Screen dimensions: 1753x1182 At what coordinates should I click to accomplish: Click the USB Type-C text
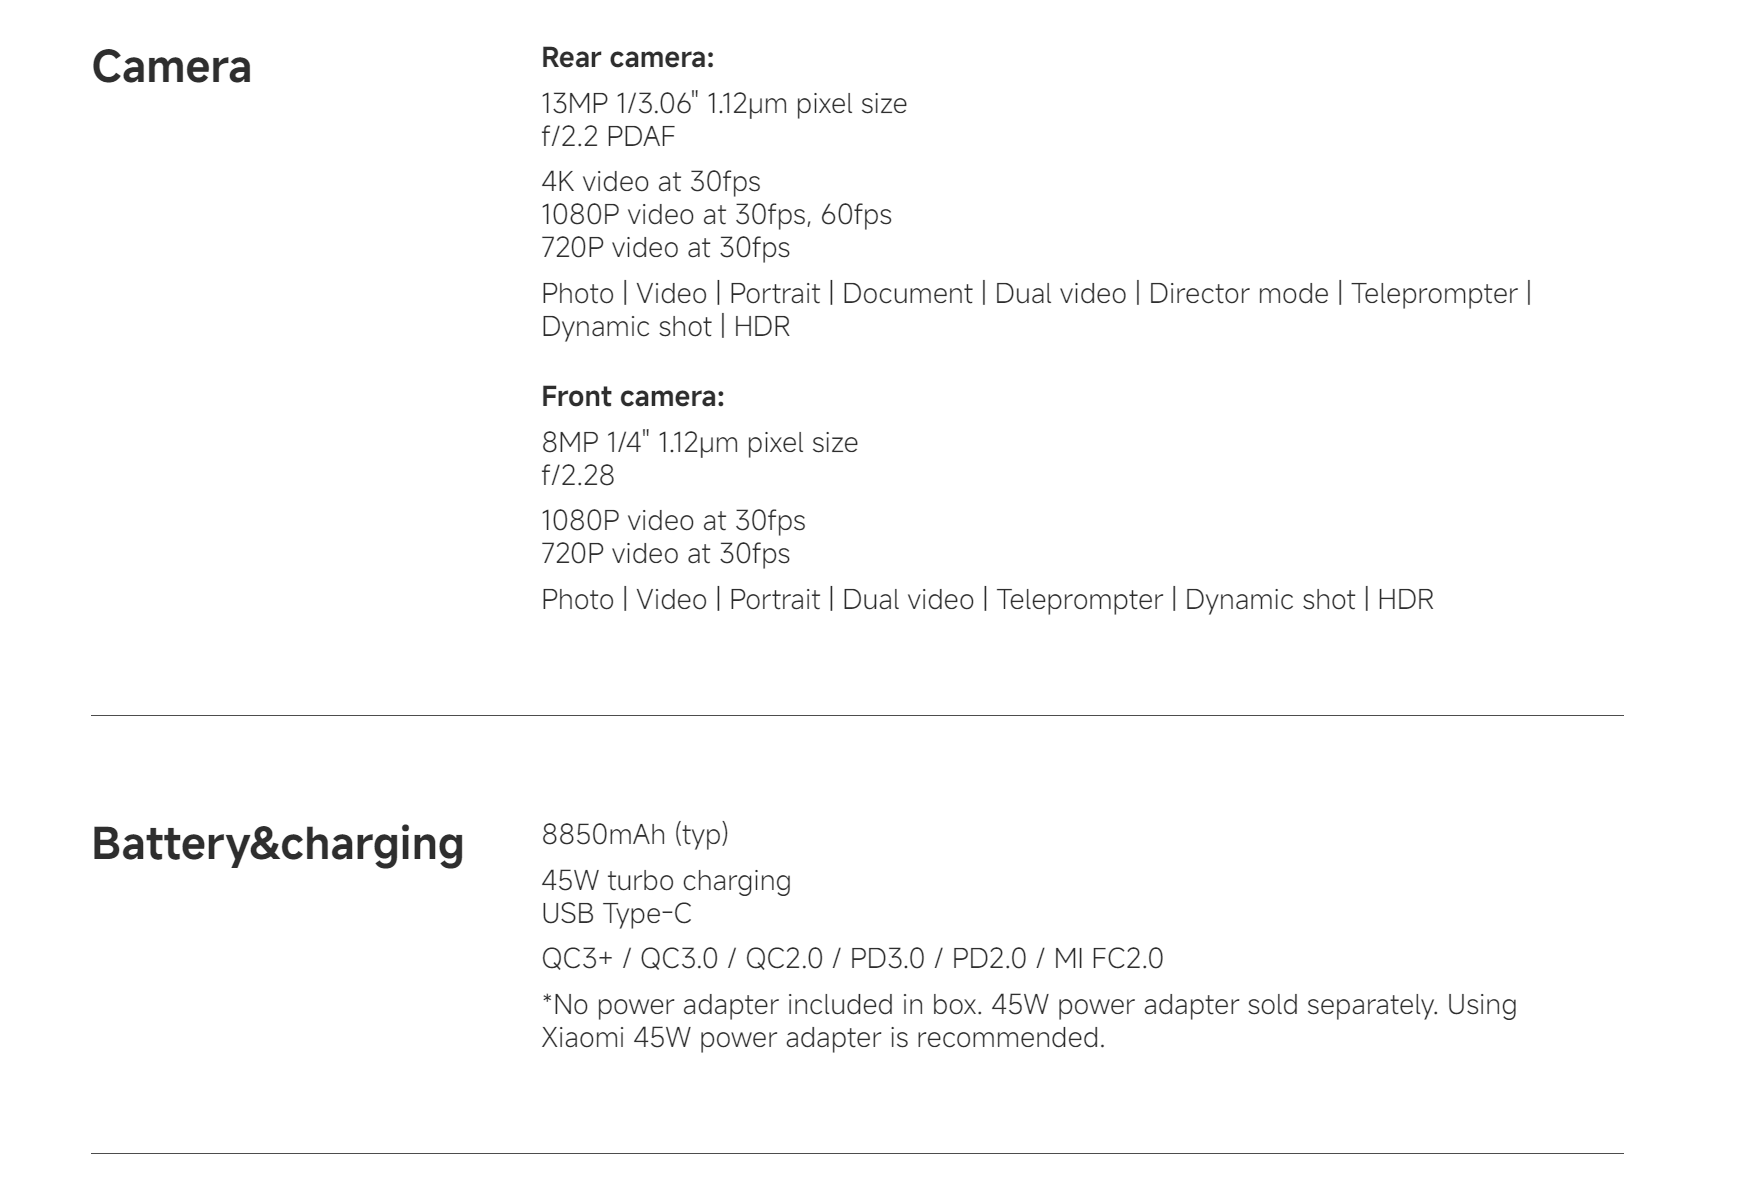click(x=616, y=914)
